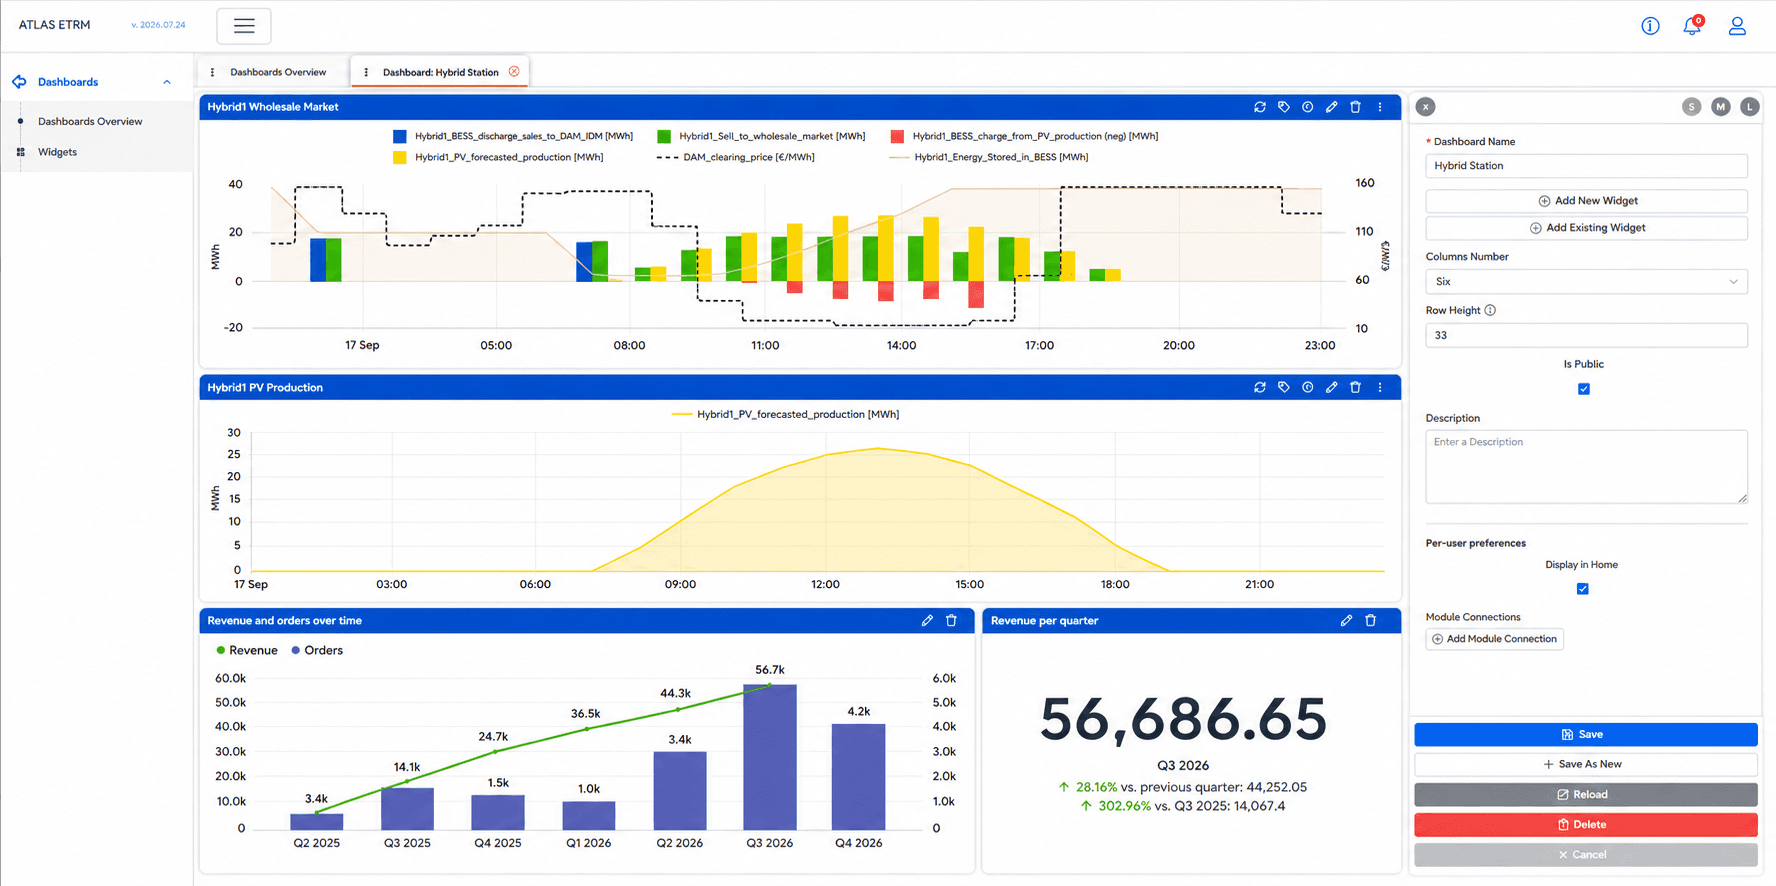Viewport: 1776px width, 886px height.
Task: Reload the dashboard settings
Action: [x=1585, y=795]
